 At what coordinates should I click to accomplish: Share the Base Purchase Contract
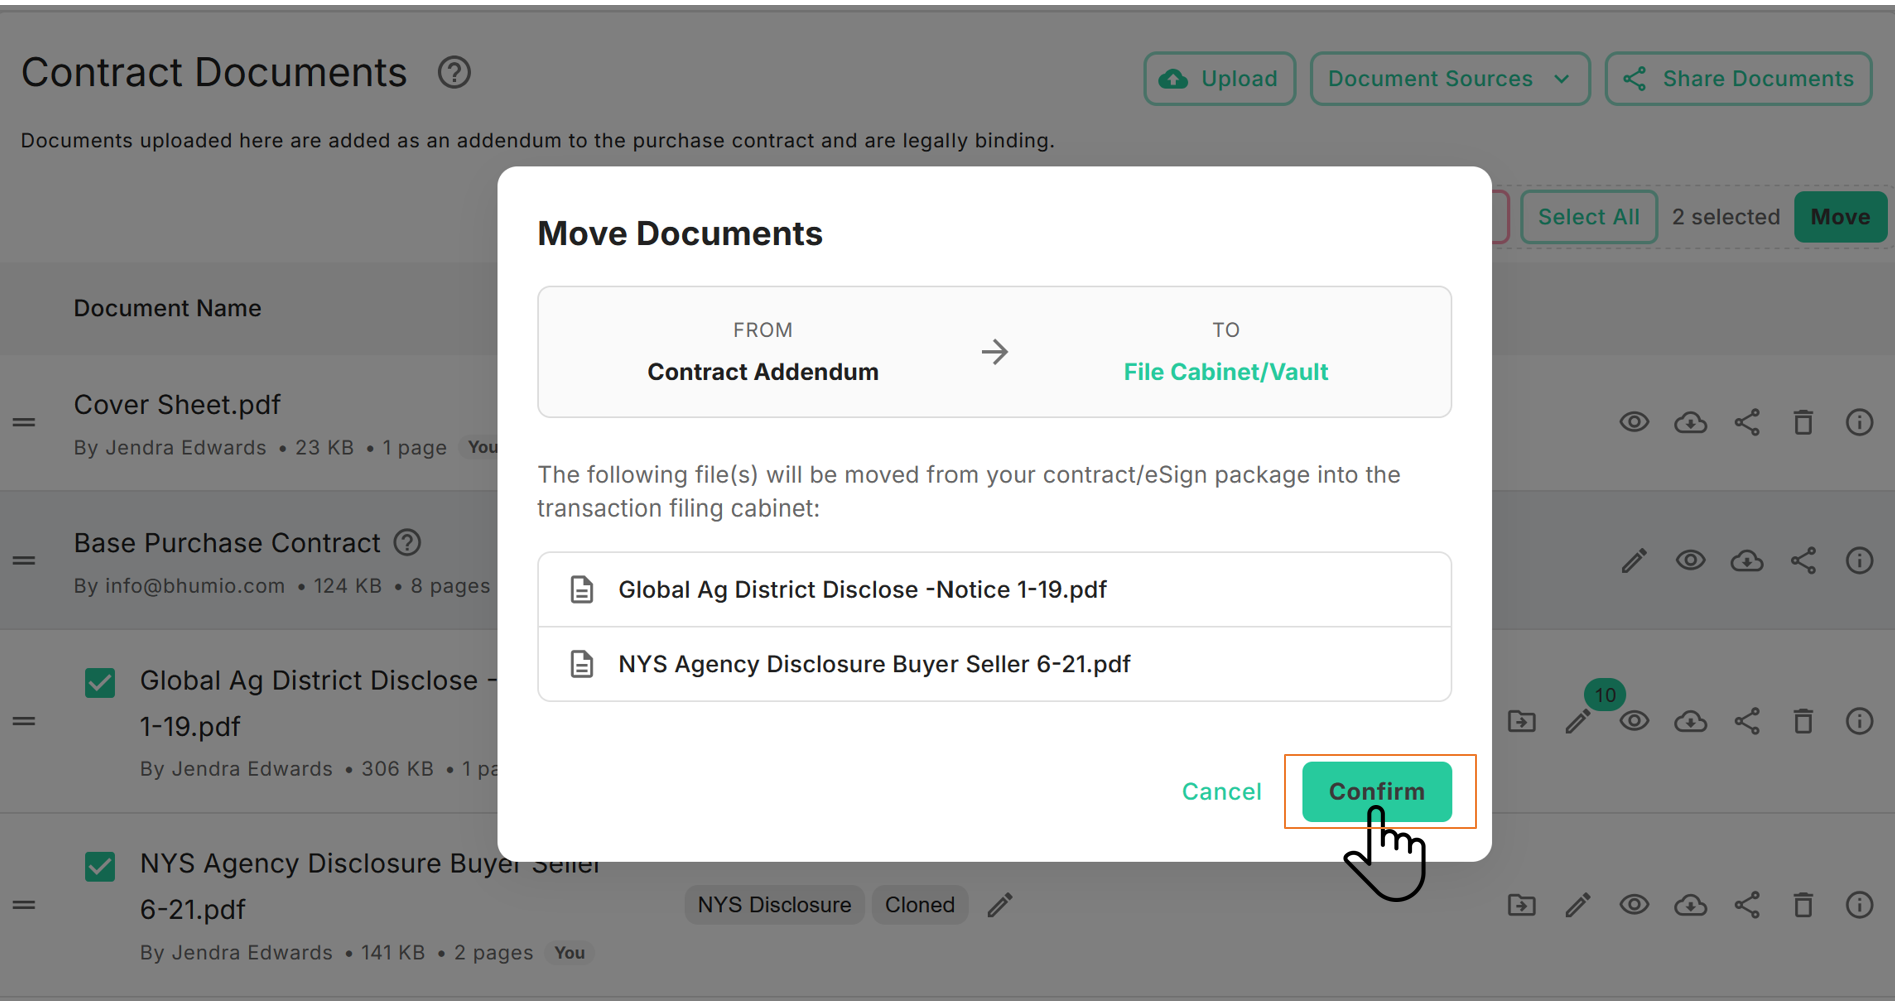point(1803,560)
